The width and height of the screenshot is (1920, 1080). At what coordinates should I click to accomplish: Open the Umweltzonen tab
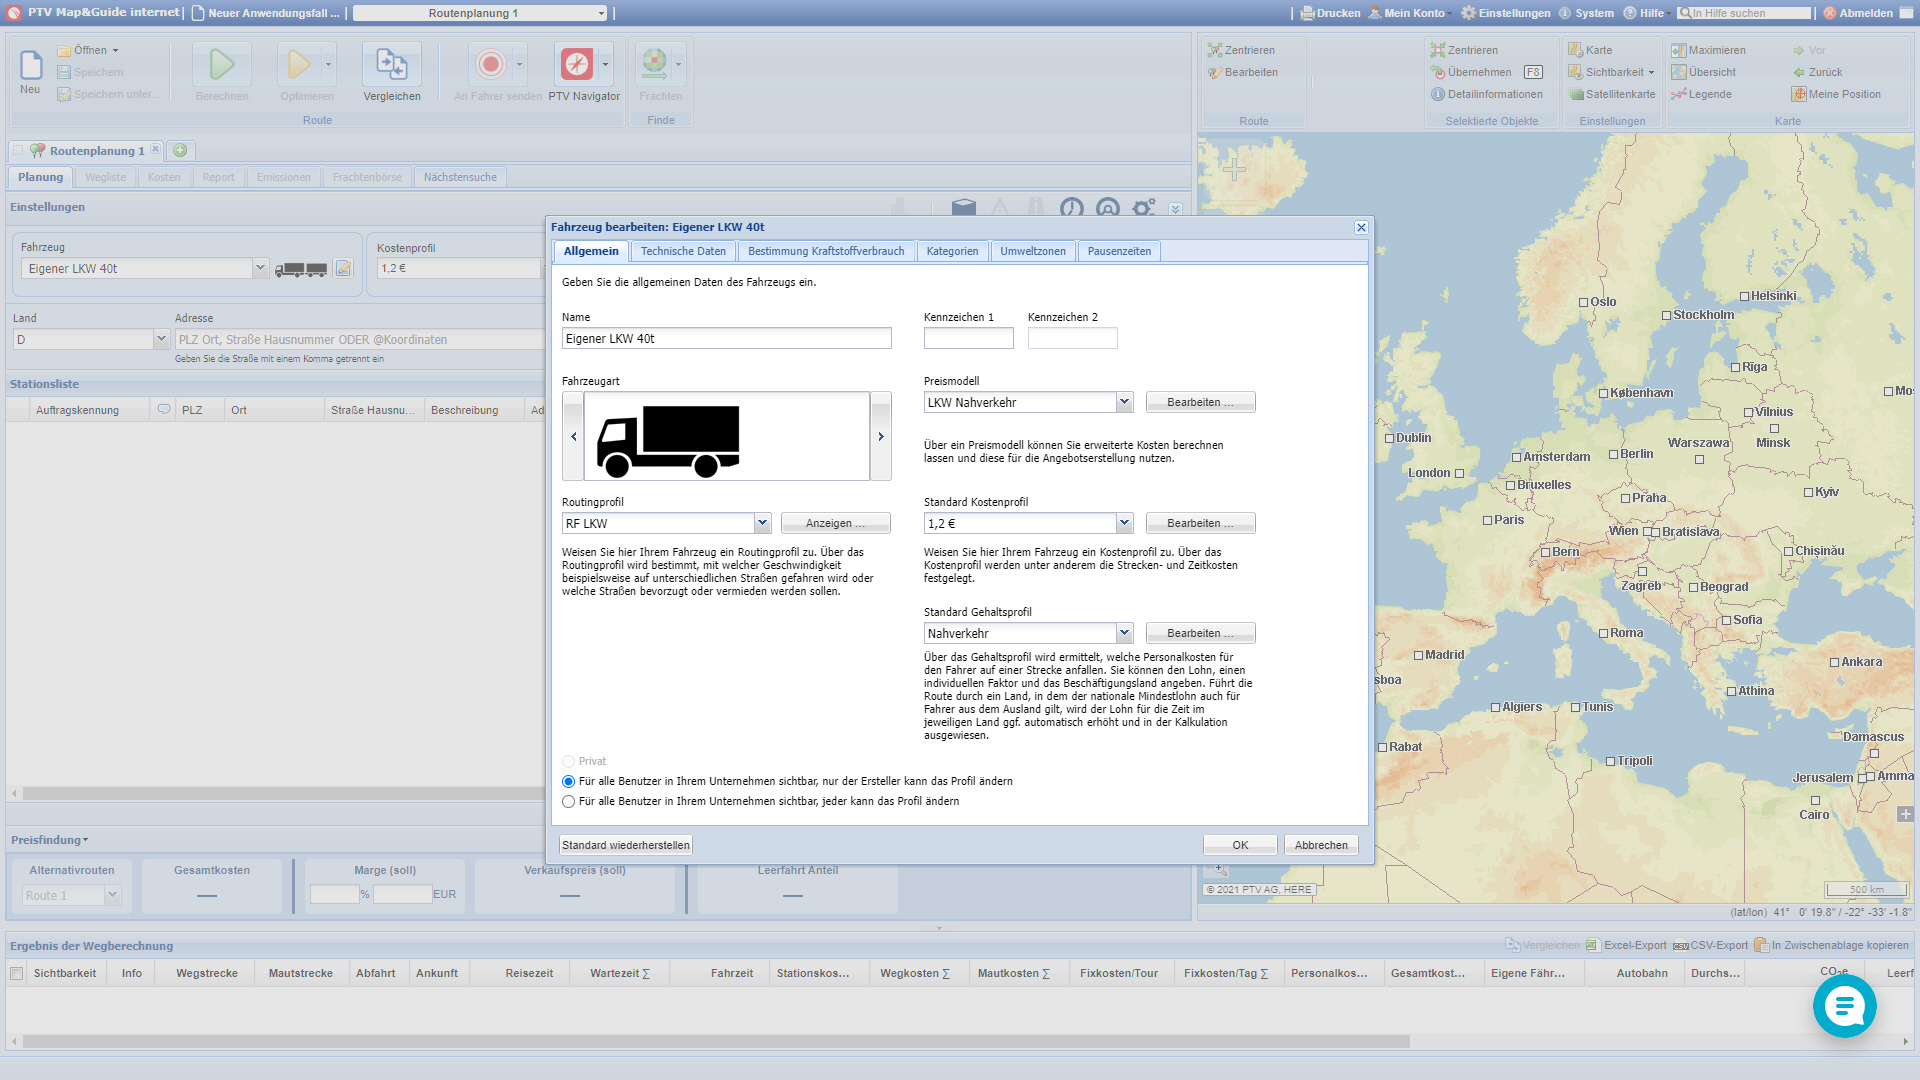(x=1032, y=251)
